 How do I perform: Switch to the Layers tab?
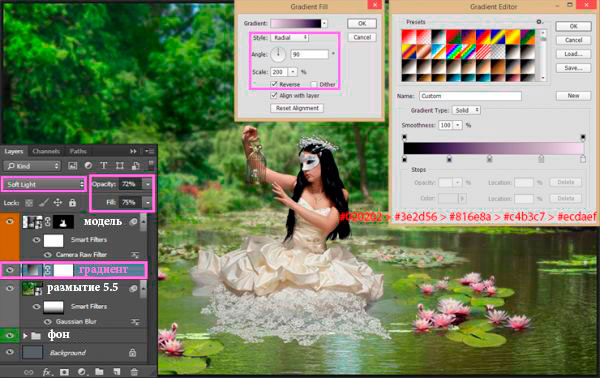14,152
